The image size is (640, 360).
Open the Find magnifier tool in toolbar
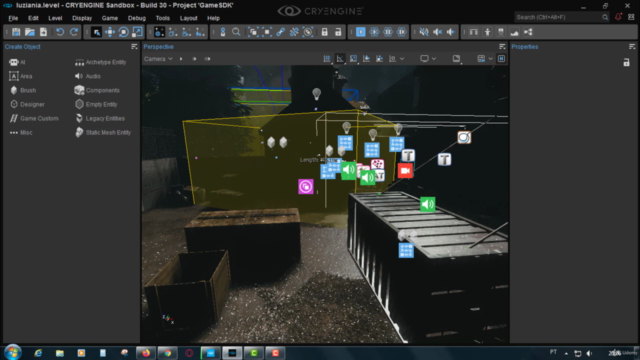236,32
